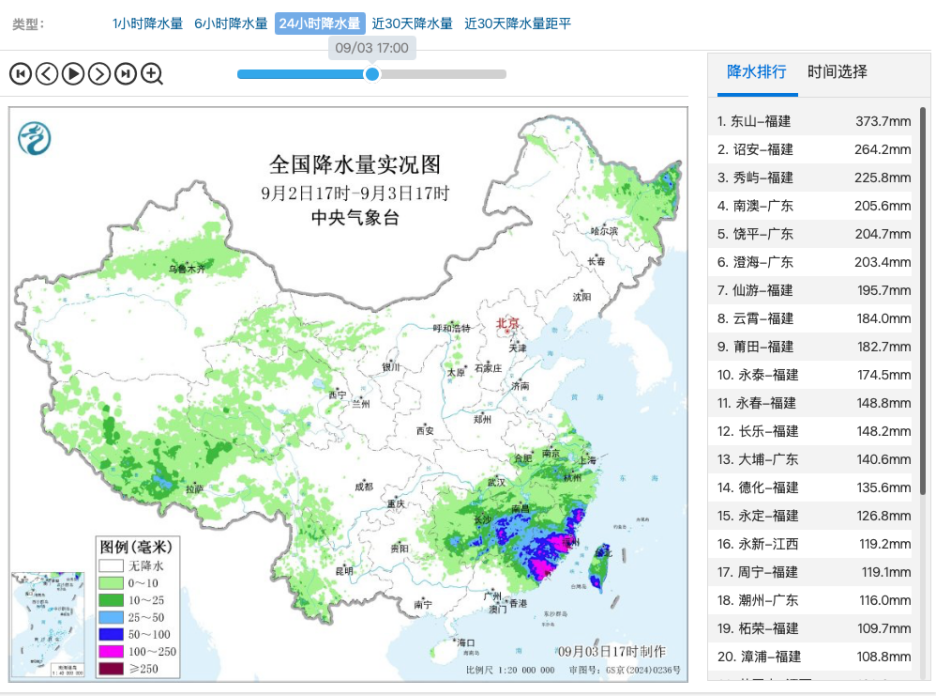Viewport: 936px width, 696px height.
Task: Click the timeline slider handle
Action: [x=372, y=74]
